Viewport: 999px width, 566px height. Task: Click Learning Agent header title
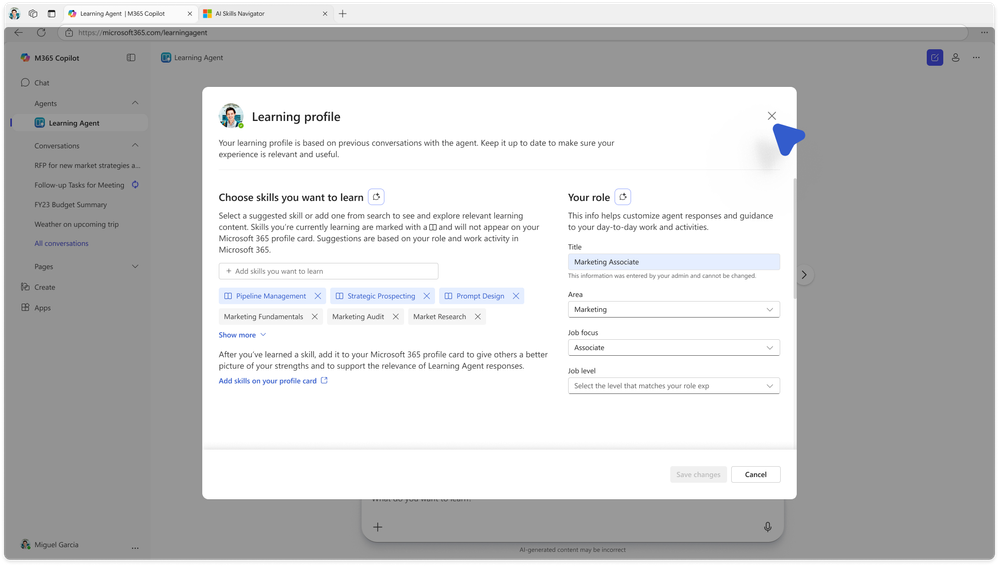click(x=199, y=58)
